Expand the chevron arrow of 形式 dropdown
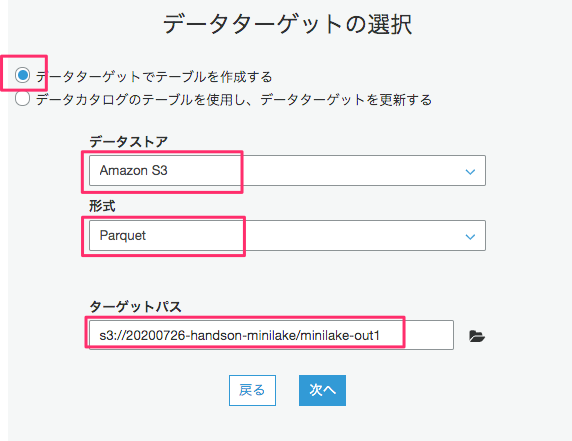This screenshot has width=572, height=441. [470, 237]
